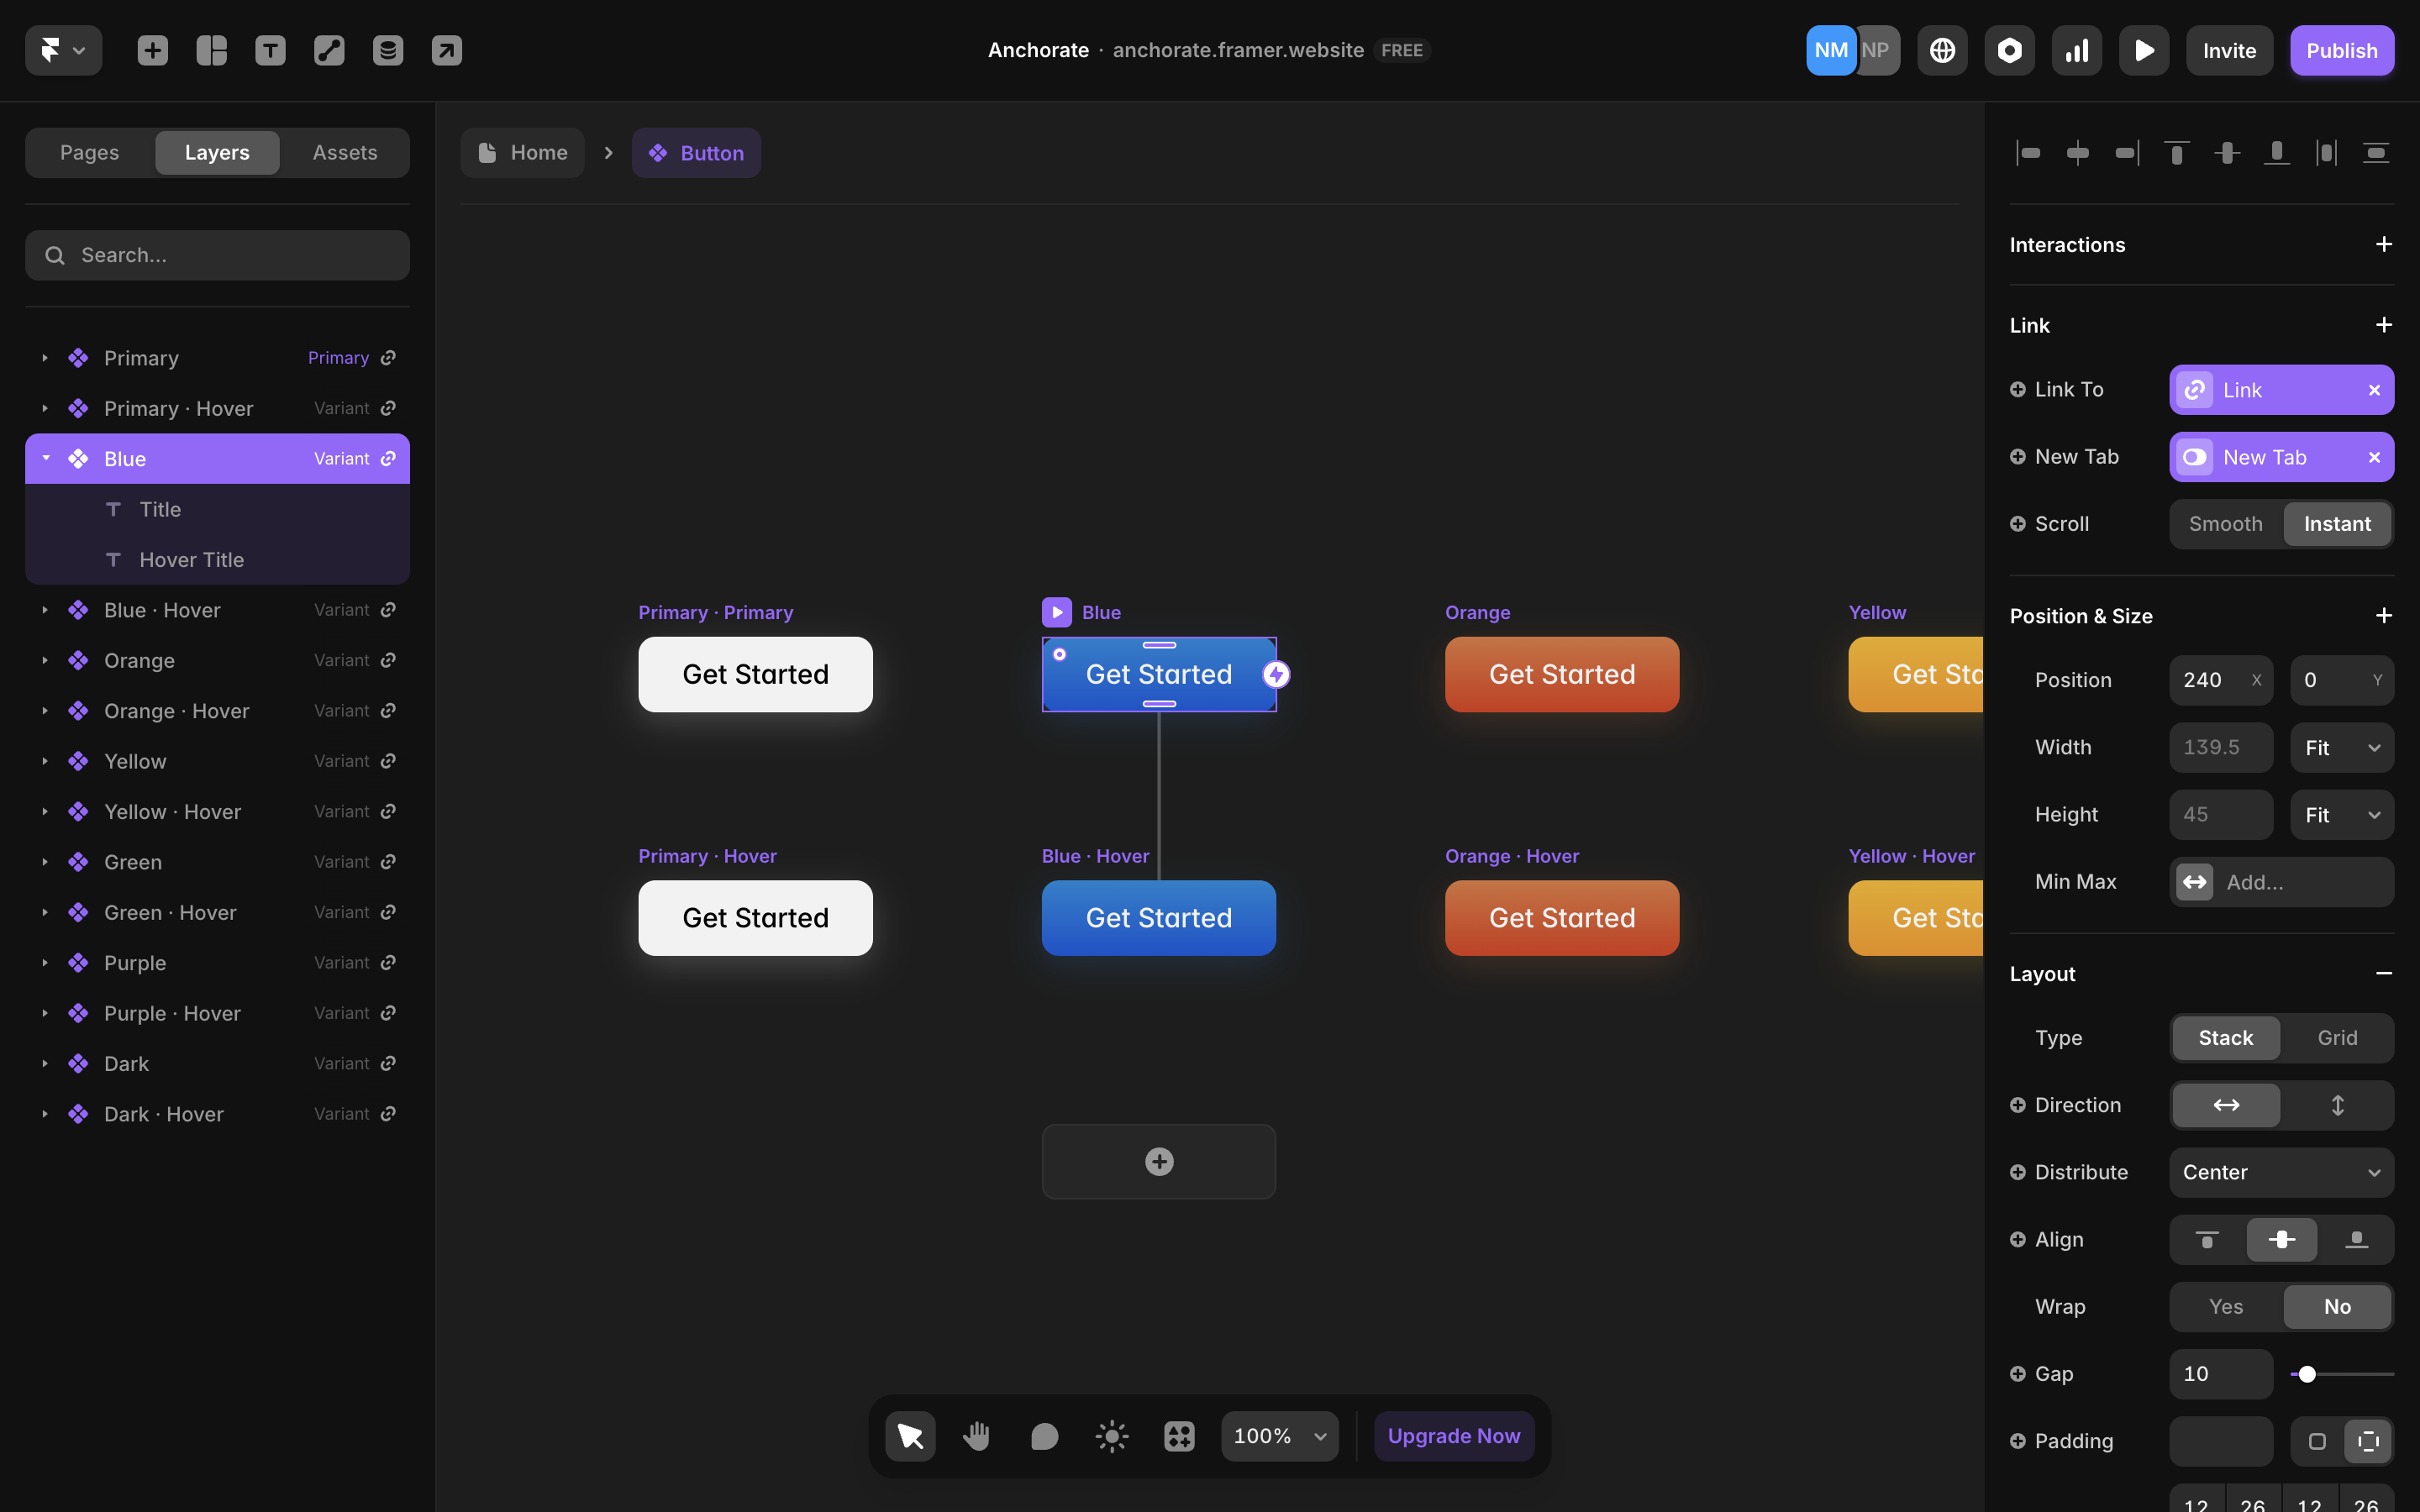Switch Layout type to Grid

tap(2337, 1038)
